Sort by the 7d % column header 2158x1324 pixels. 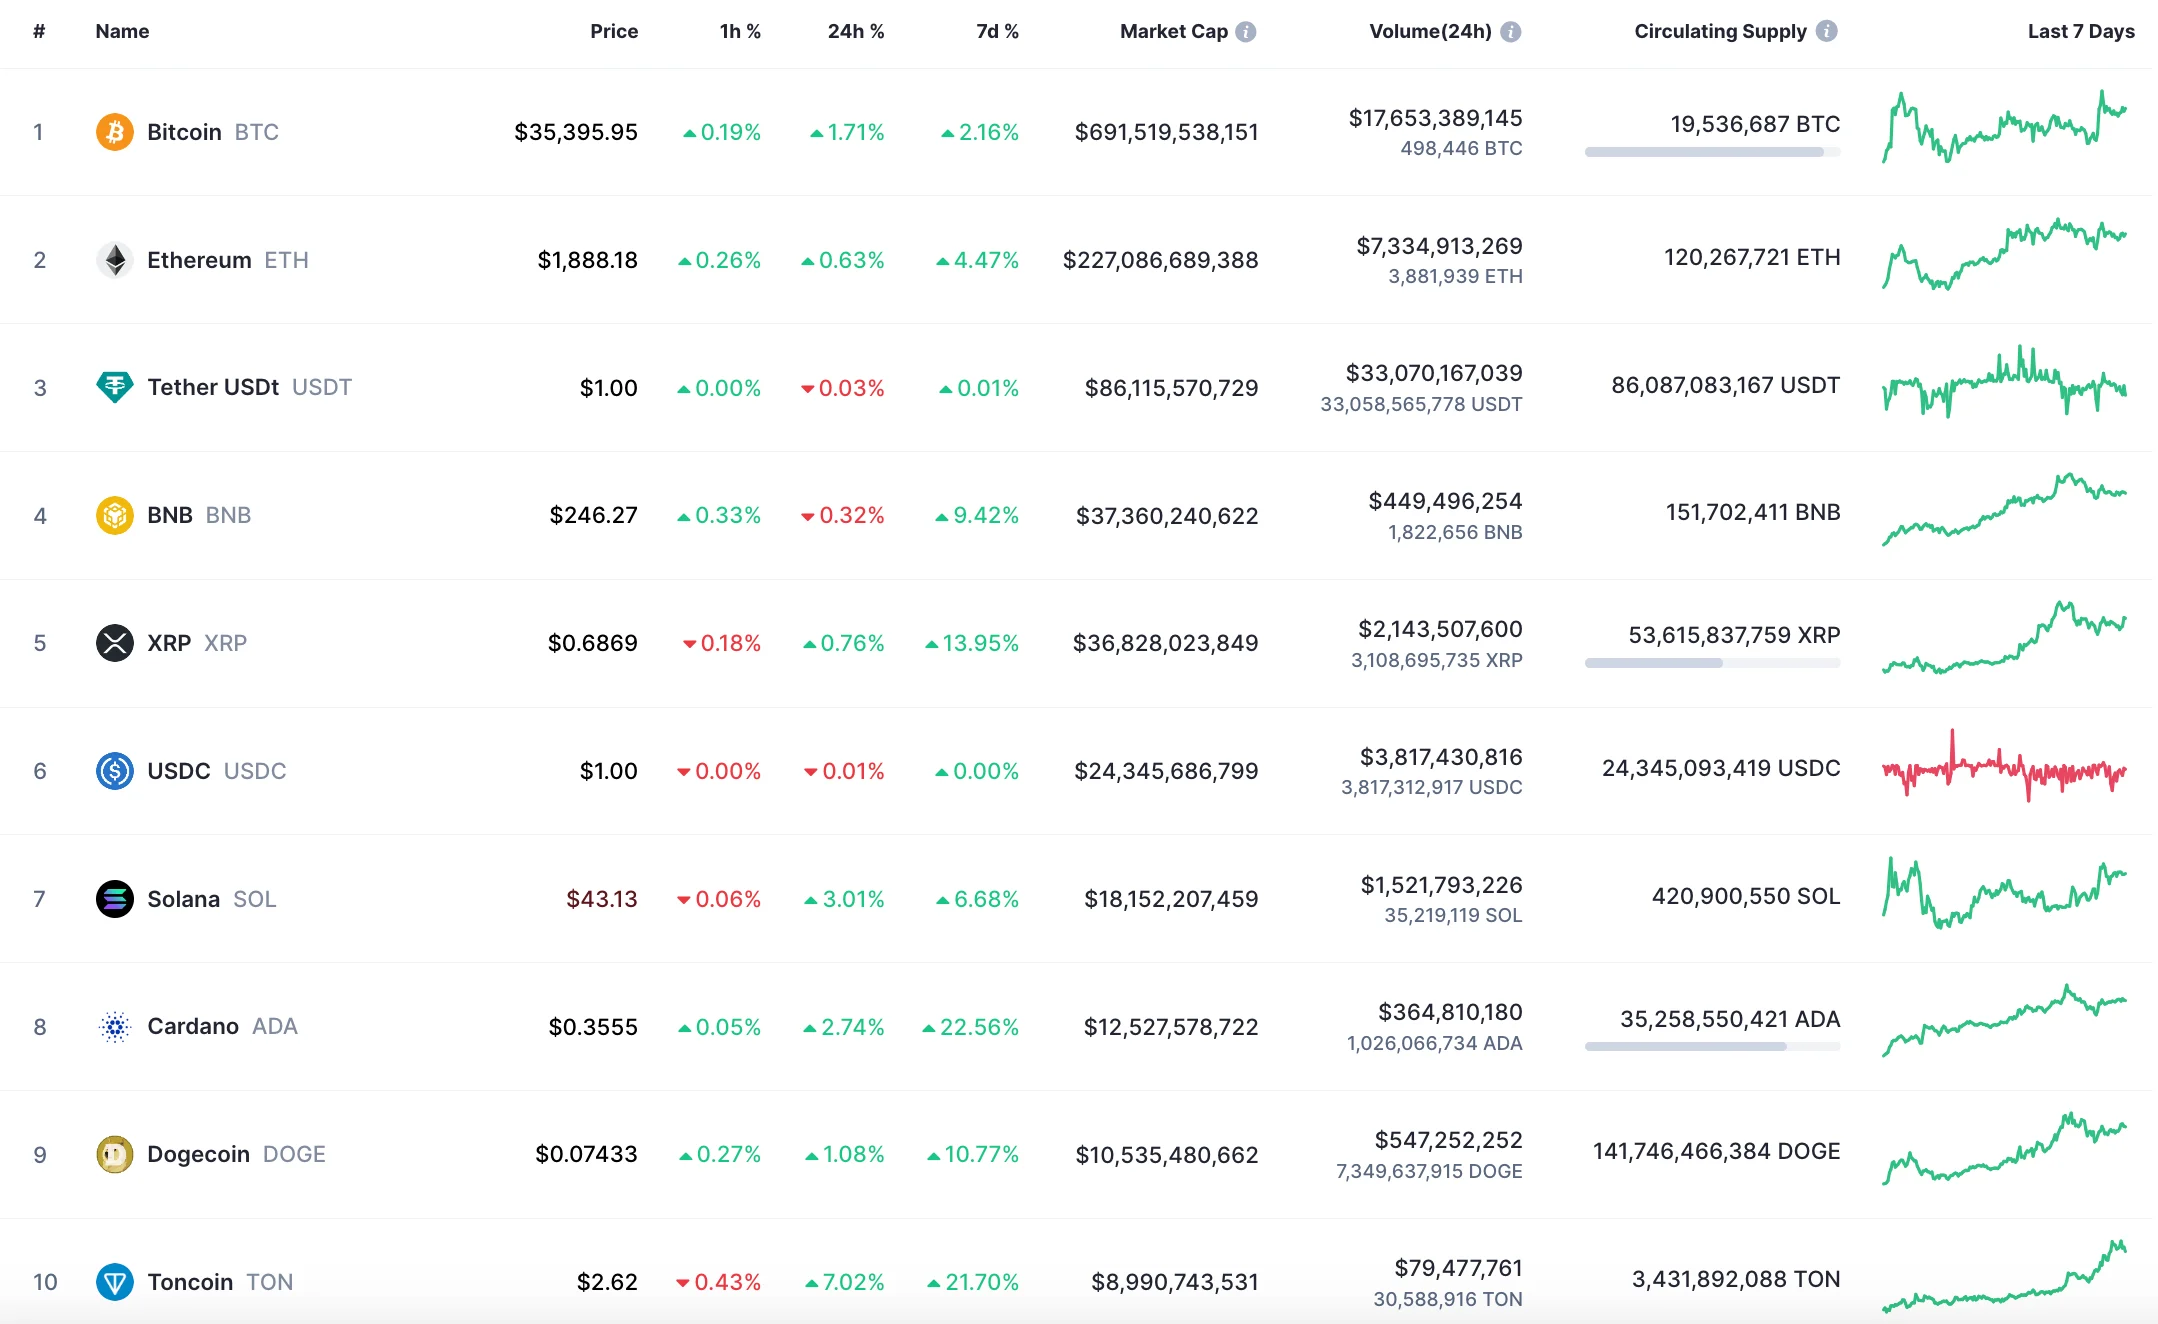(x=997, y=32)
